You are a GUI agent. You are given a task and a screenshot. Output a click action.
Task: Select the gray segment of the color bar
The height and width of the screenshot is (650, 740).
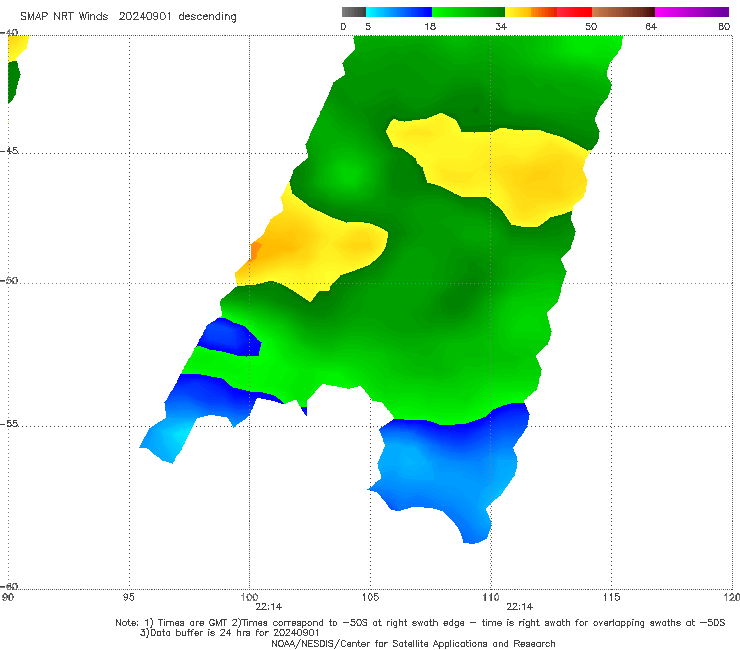click(354, 12)
